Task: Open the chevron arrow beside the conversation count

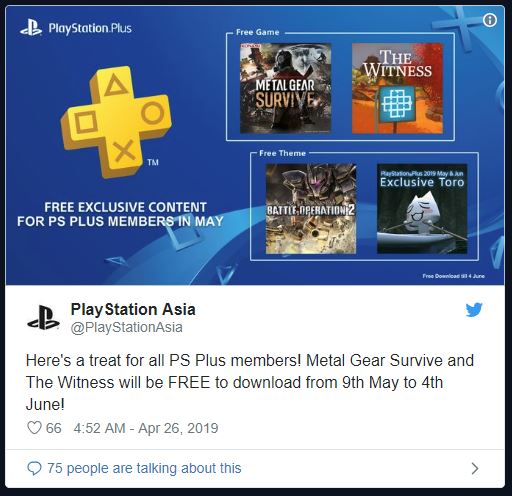Action: pyautogui.click(x=475, y=468)
